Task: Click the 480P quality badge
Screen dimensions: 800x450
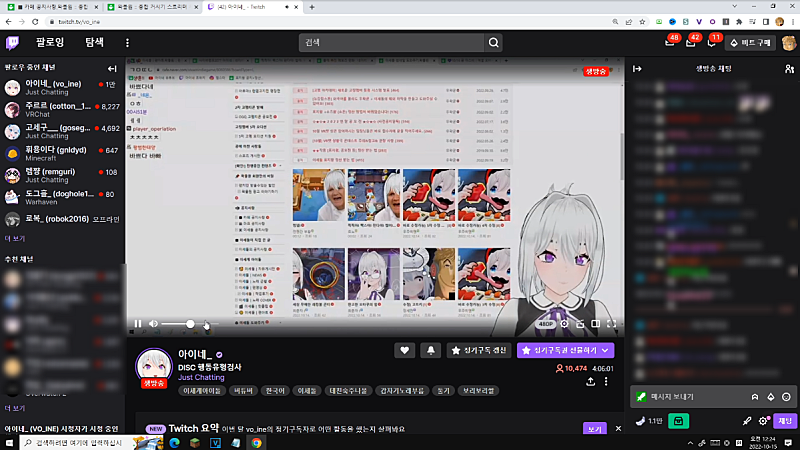Action: click(545, 324)
